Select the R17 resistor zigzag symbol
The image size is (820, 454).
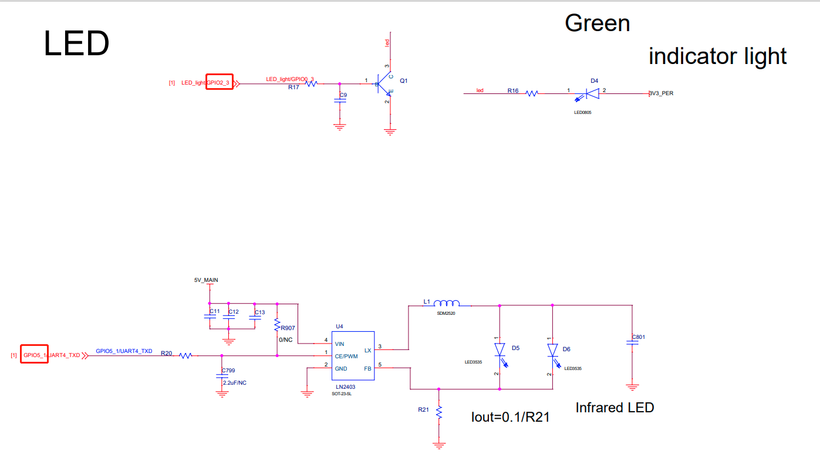pos(311,84)
